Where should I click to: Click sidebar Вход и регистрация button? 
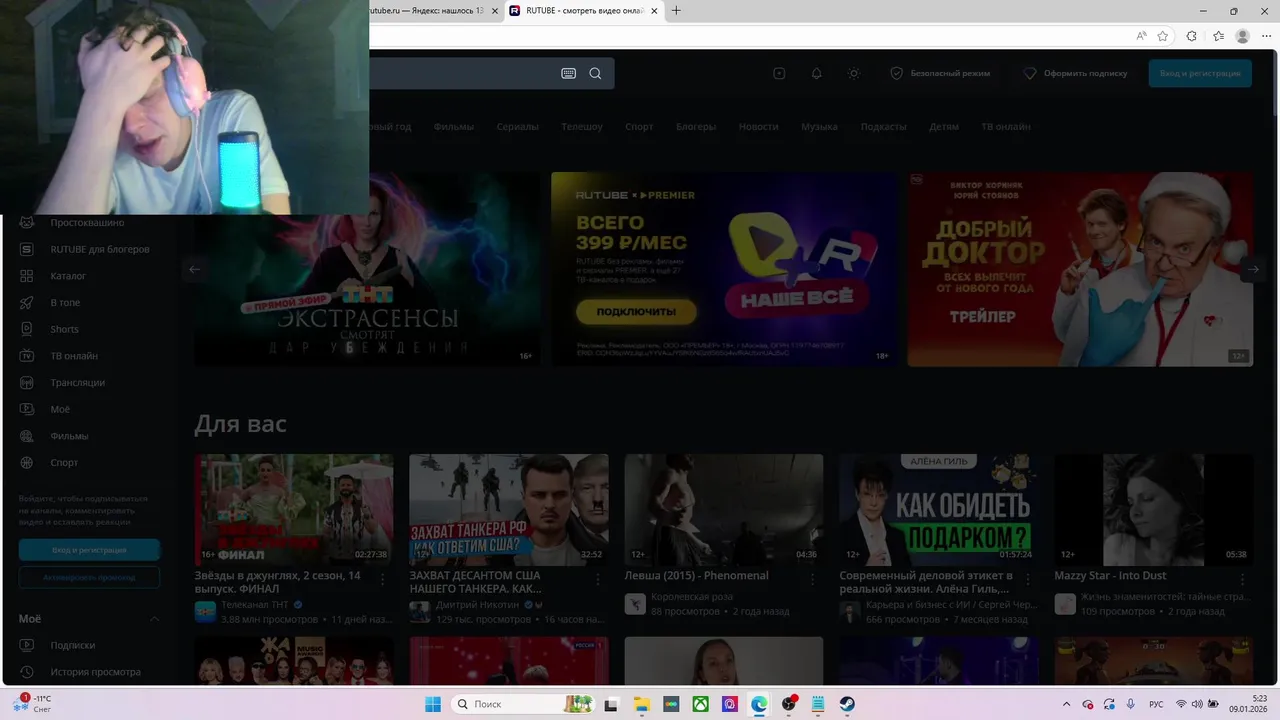(89, 550)
